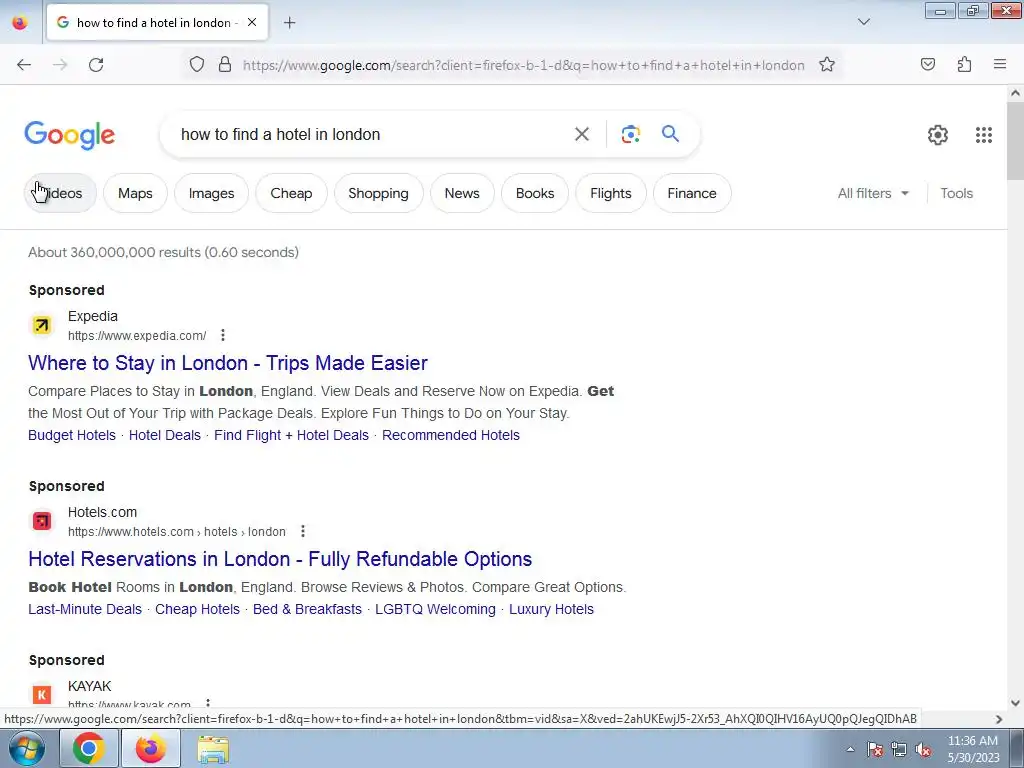This screenshot has width=1024, height=768.
Task: Select the Books search filter
Action: click(535, 193)
